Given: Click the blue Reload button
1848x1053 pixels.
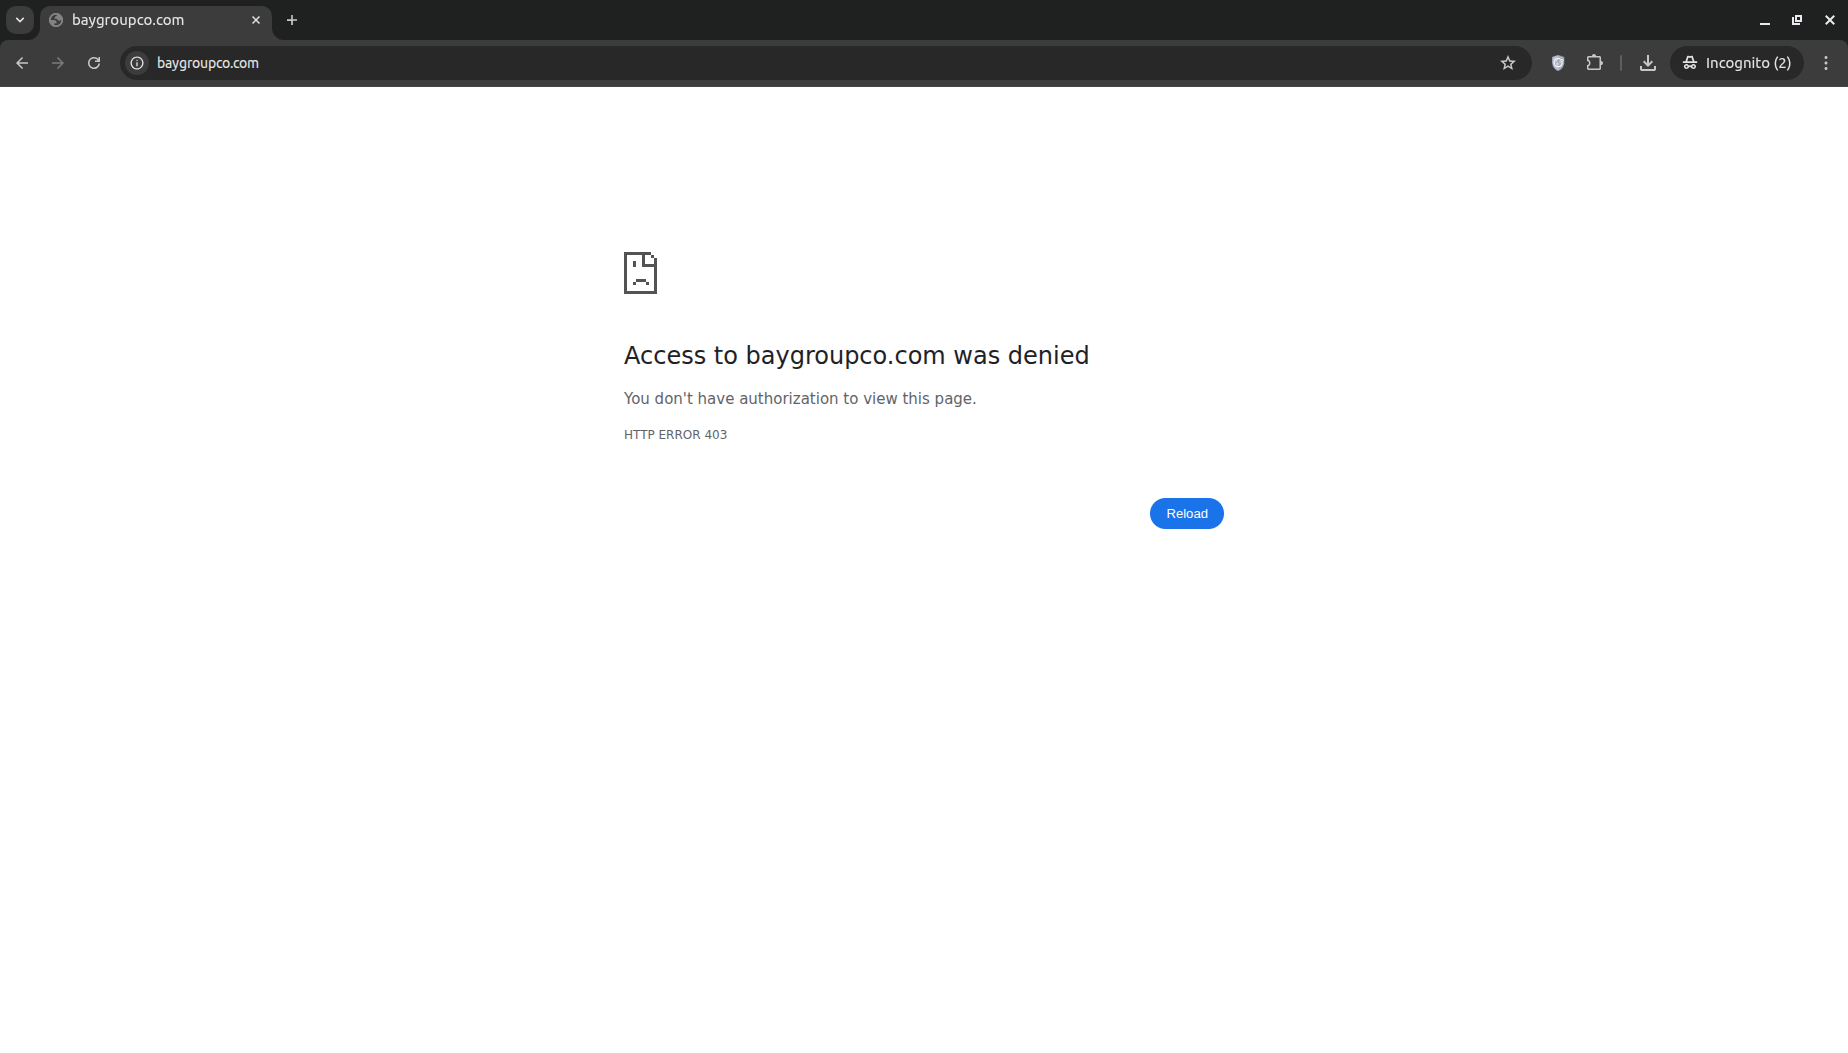Looking at the screenshot, I should pos(1187,513).
